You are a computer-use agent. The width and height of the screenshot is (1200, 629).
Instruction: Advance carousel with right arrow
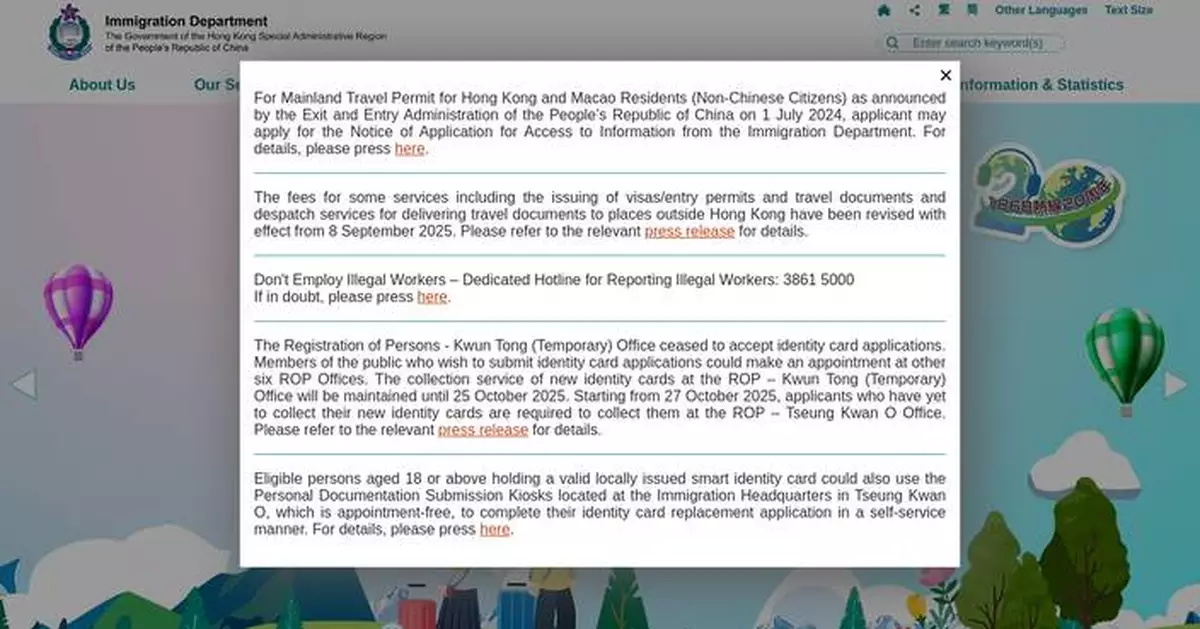pyautogui.click(x=1176, y=384)
